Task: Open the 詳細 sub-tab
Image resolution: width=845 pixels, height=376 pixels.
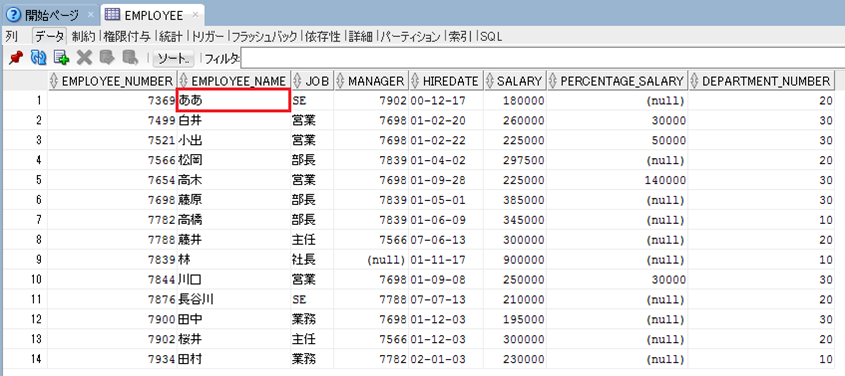Action: pos(360,37)
